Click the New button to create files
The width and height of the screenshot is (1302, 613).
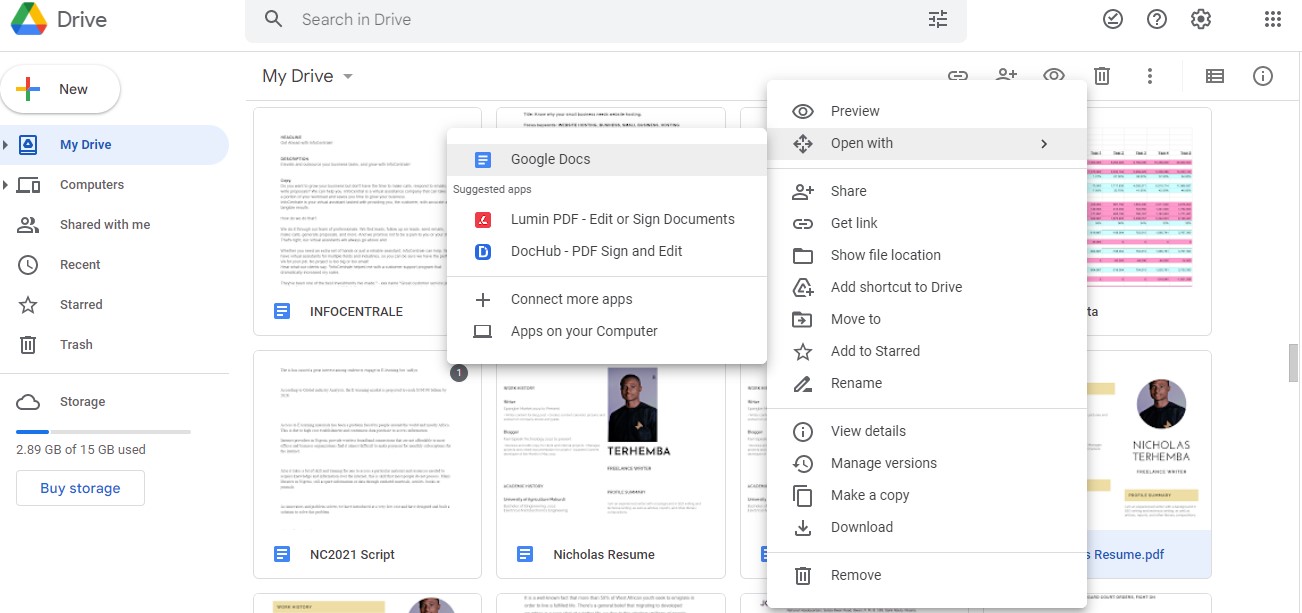tap(60, 89)
